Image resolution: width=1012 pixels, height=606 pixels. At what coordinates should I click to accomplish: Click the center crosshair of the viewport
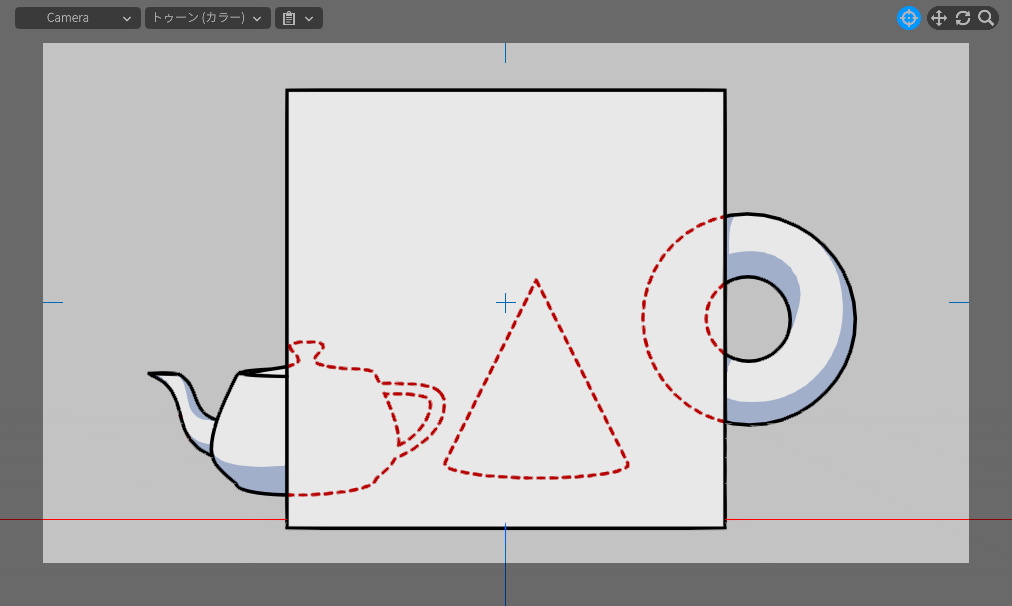point(506,302)
